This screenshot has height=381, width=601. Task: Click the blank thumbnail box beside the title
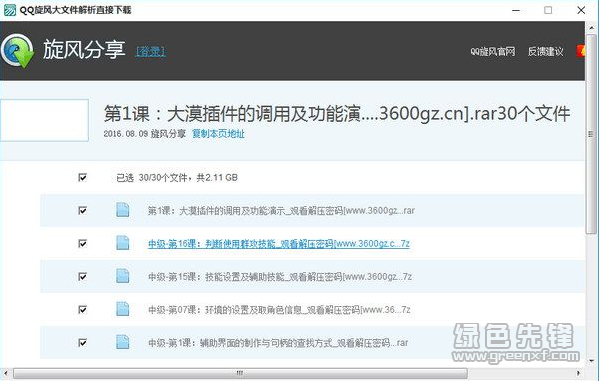click(44, 120)
